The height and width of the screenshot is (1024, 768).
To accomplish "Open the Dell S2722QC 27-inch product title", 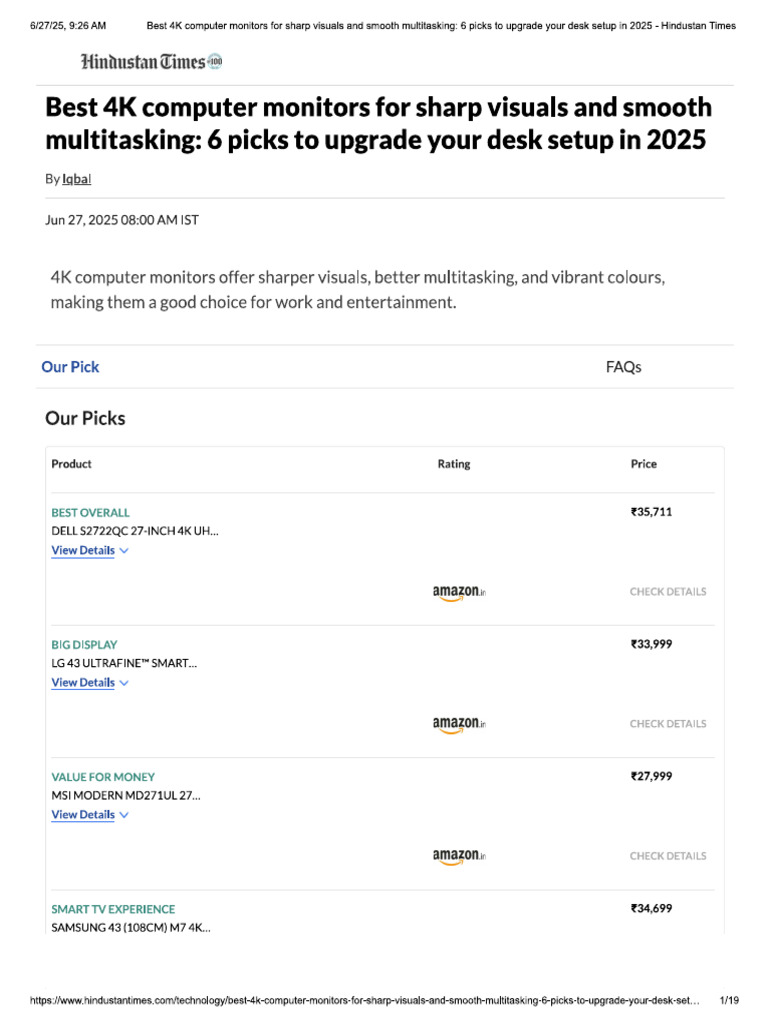I will pyautogui.click(x=135, y=531).
